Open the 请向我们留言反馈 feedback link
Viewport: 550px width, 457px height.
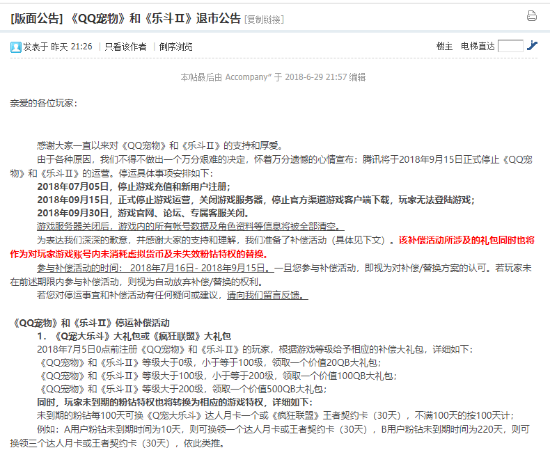tap(267, 295)
